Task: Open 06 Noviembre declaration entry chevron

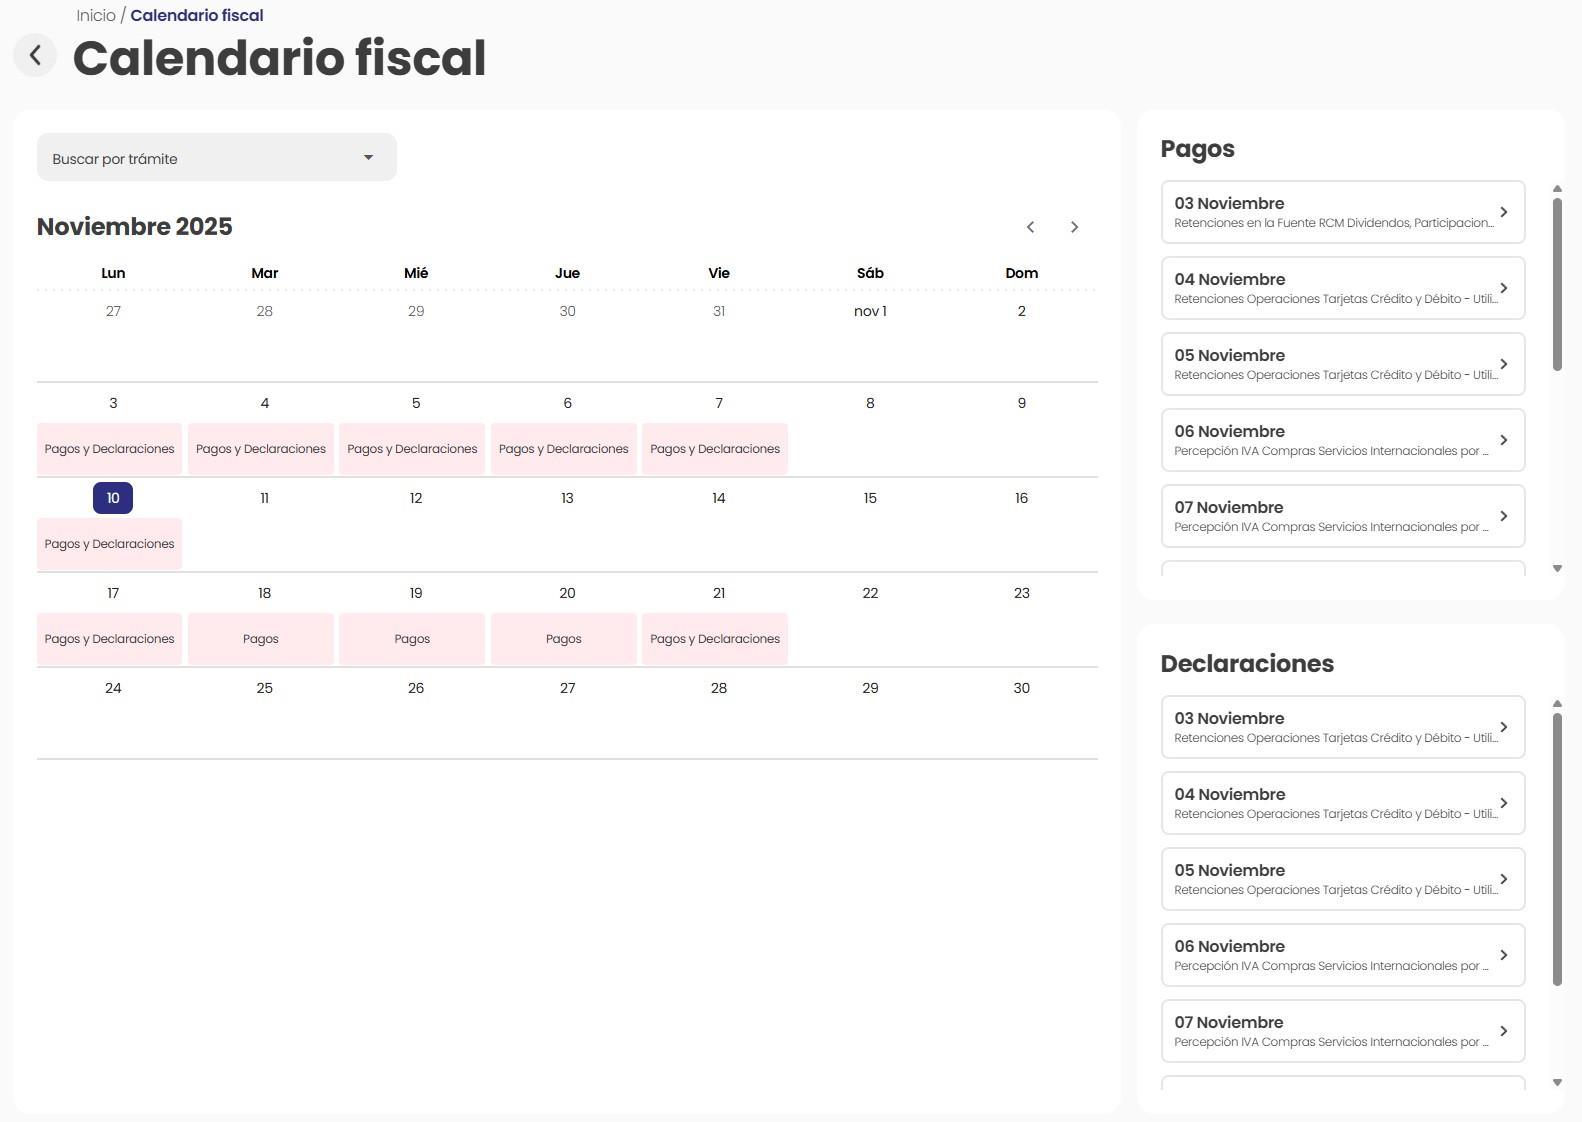Action: [x=1503, y=955]
